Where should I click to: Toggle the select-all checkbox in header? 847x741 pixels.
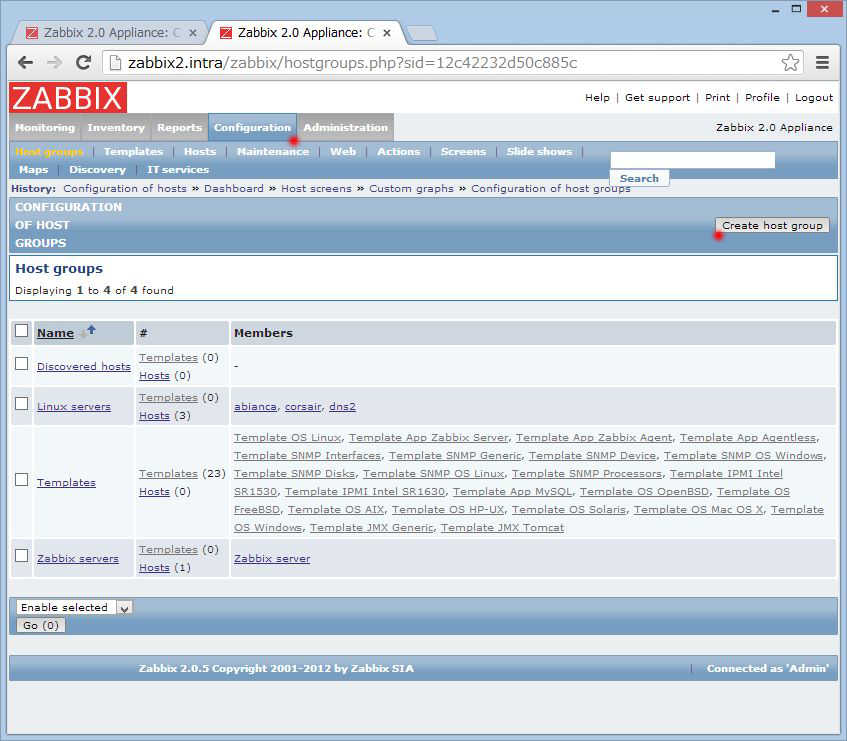[x=22, y=331]
